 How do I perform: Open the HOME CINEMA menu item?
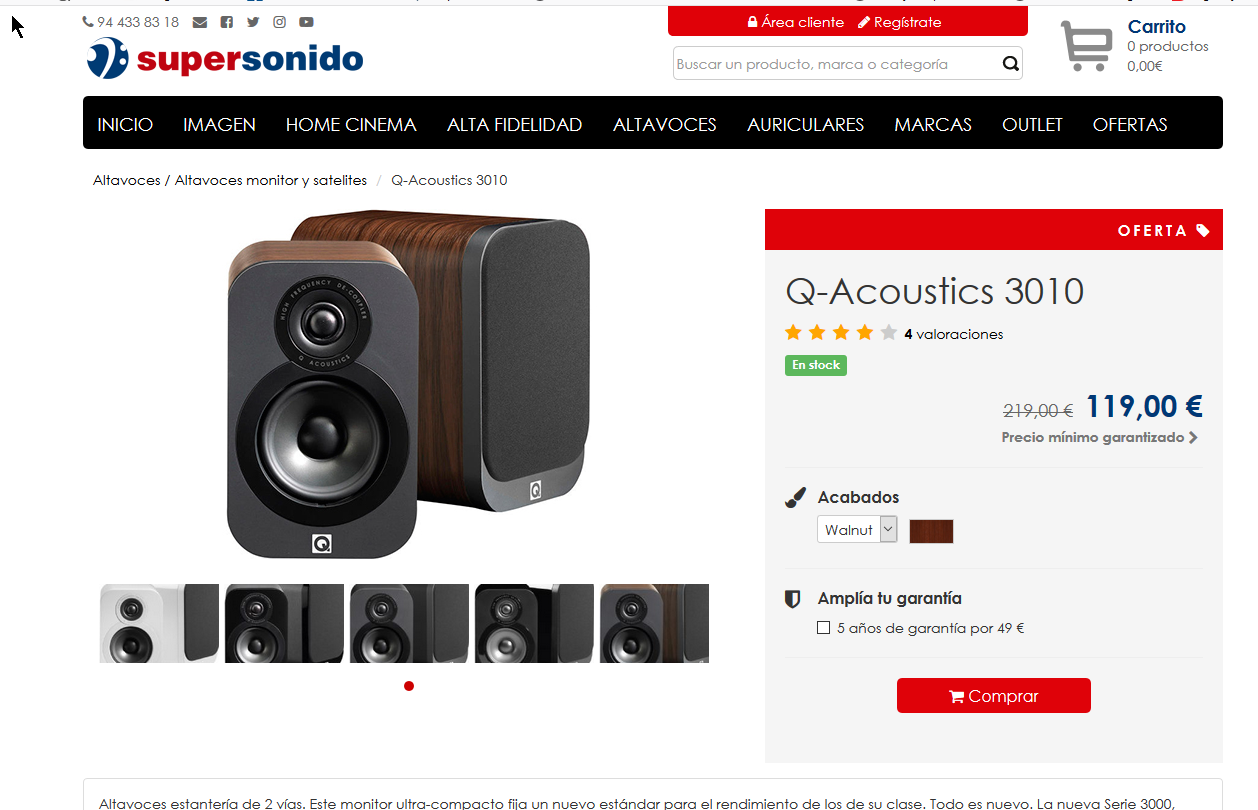tap(351, 125)
